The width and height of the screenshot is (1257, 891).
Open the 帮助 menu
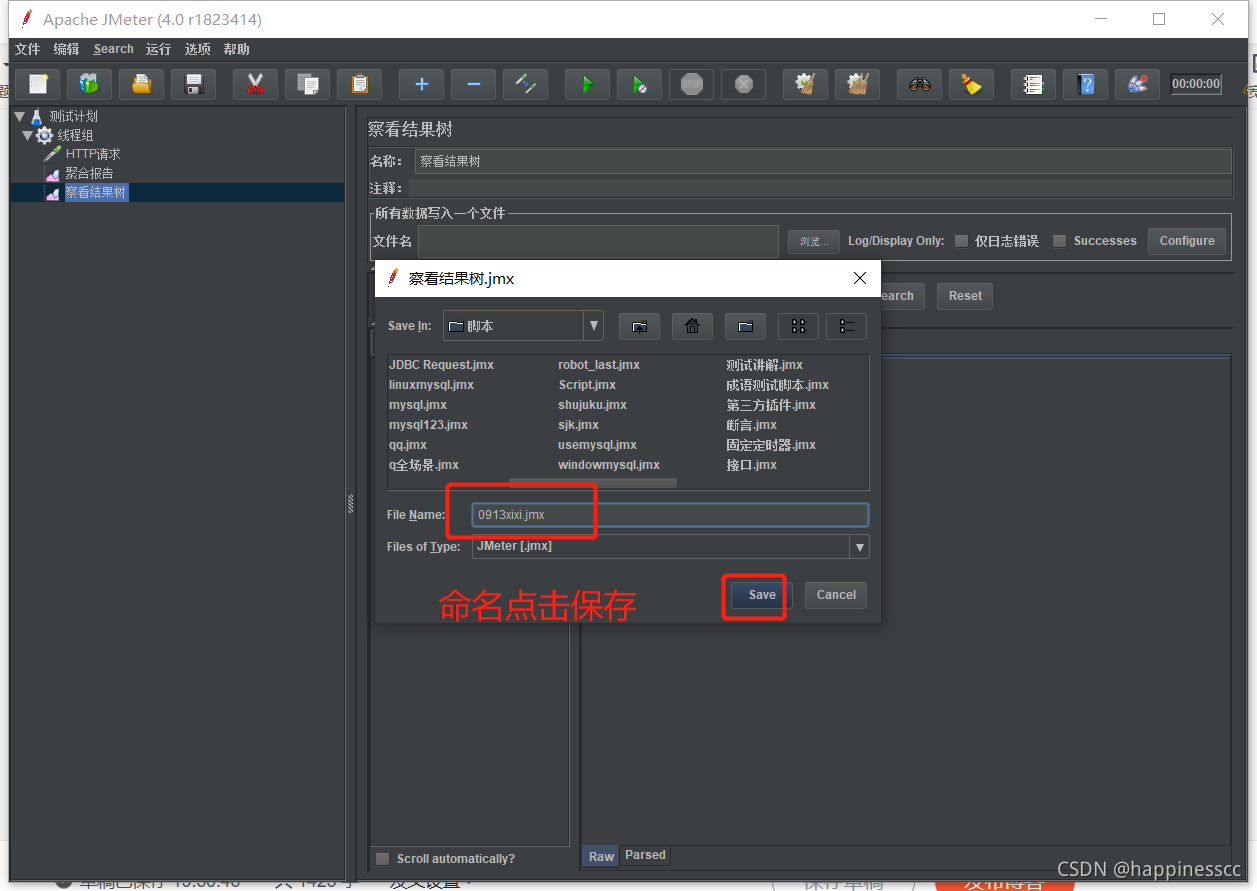point(236,49)
